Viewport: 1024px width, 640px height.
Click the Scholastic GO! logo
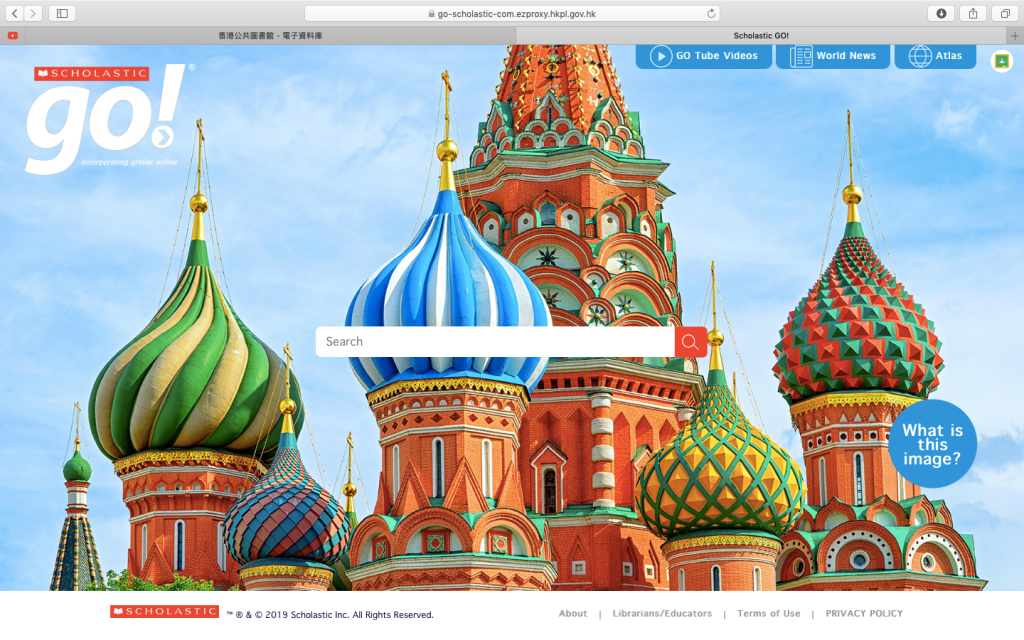[x=106, y=118]
